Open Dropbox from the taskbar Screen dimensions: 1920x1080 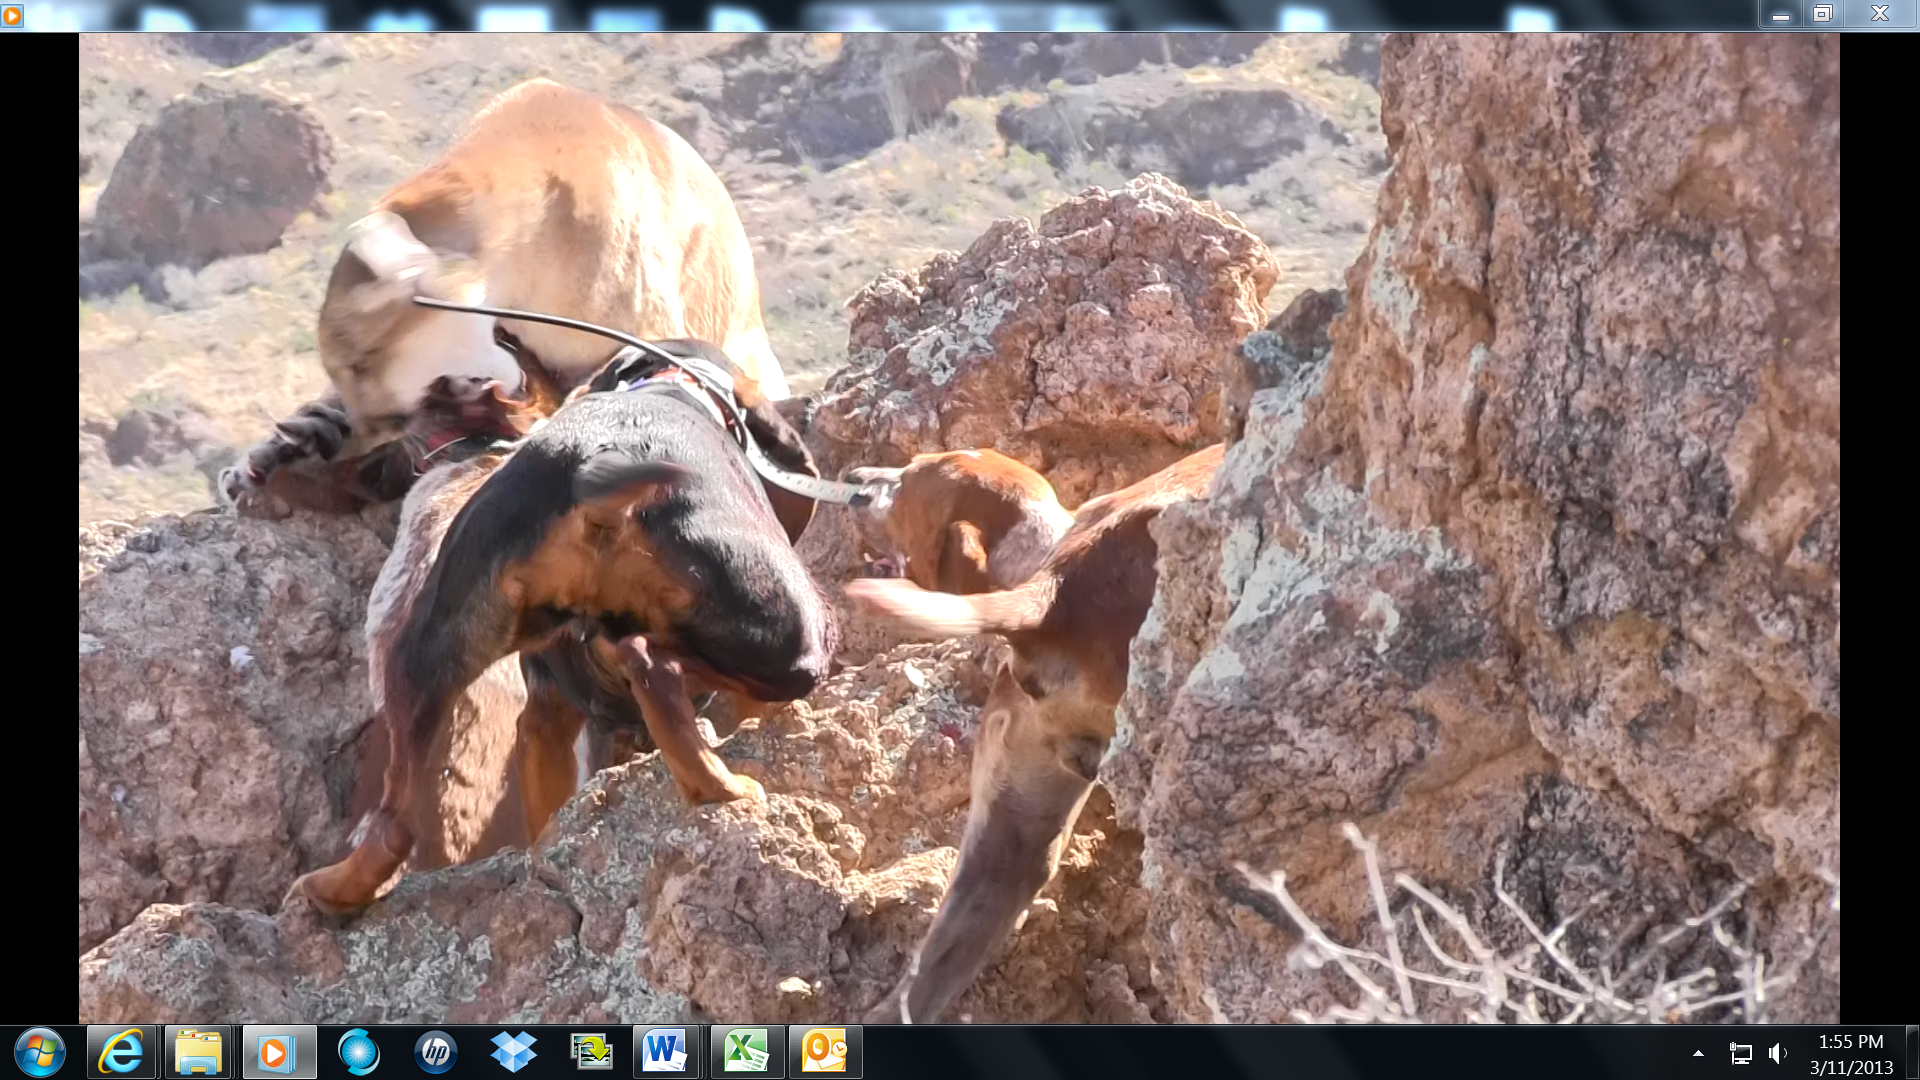(x=513, y=1052)
